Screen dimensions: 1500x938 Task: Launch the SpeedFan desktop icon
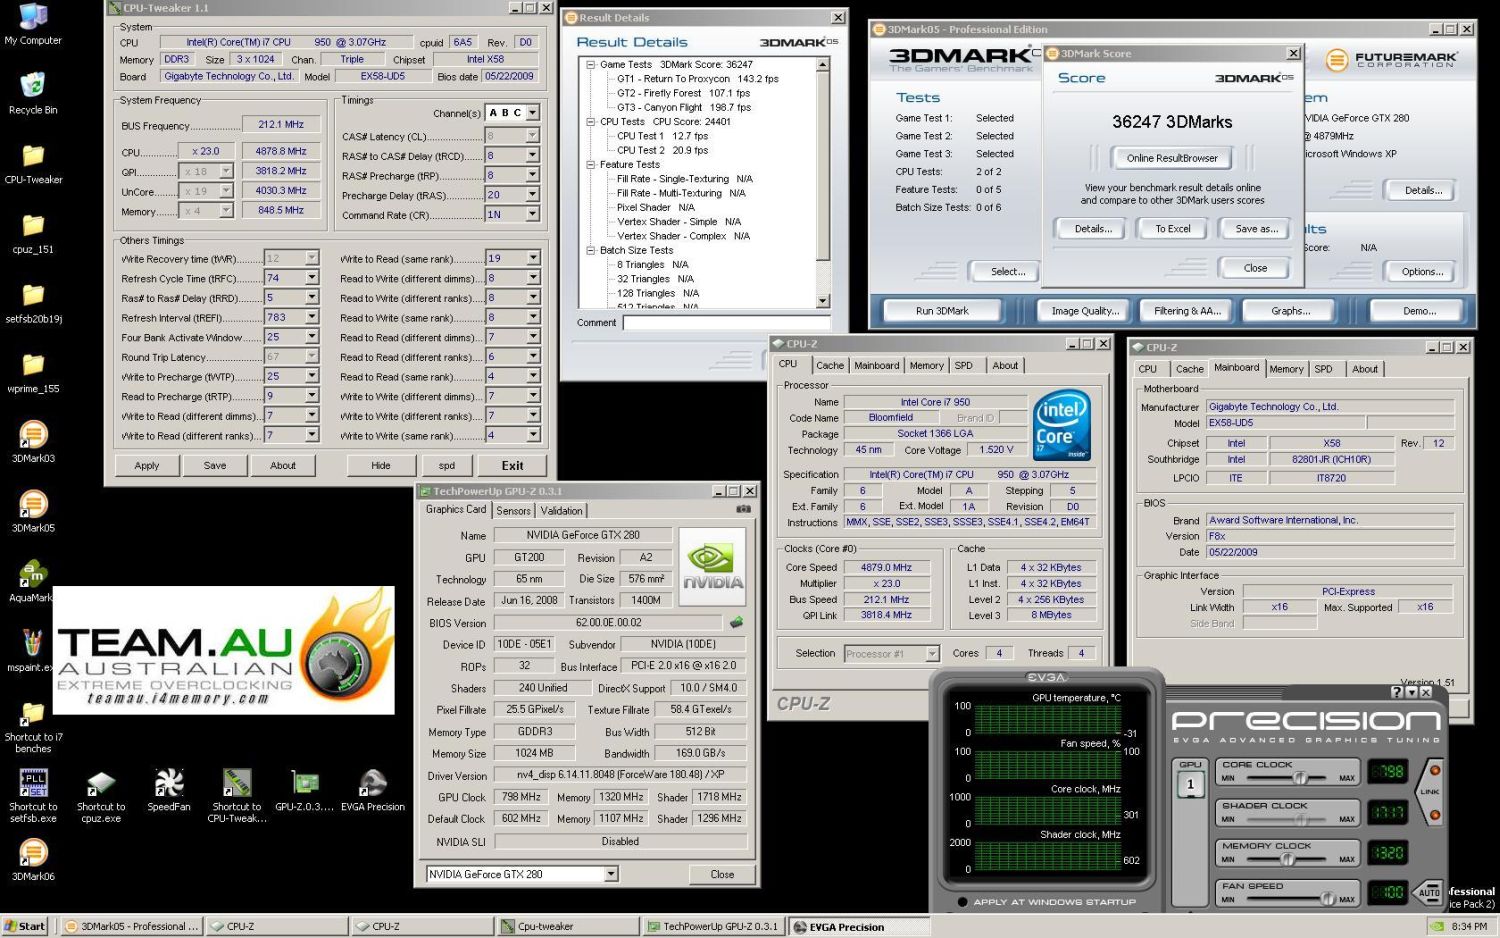click(x=169, y=790)
